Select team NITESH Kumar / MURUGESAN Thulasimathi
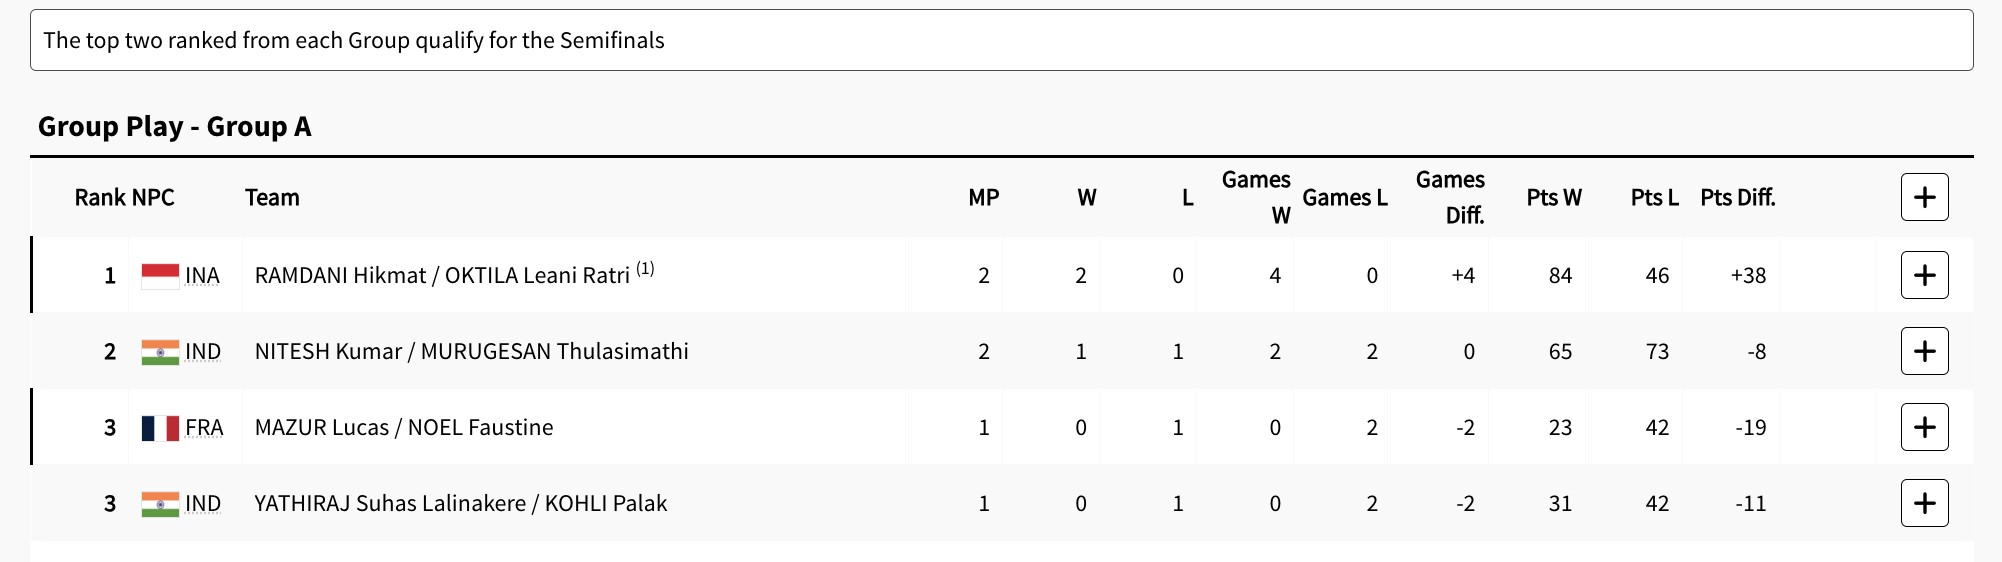The image size is (2002, 562). pyautogui.click(x=471, y=352)
